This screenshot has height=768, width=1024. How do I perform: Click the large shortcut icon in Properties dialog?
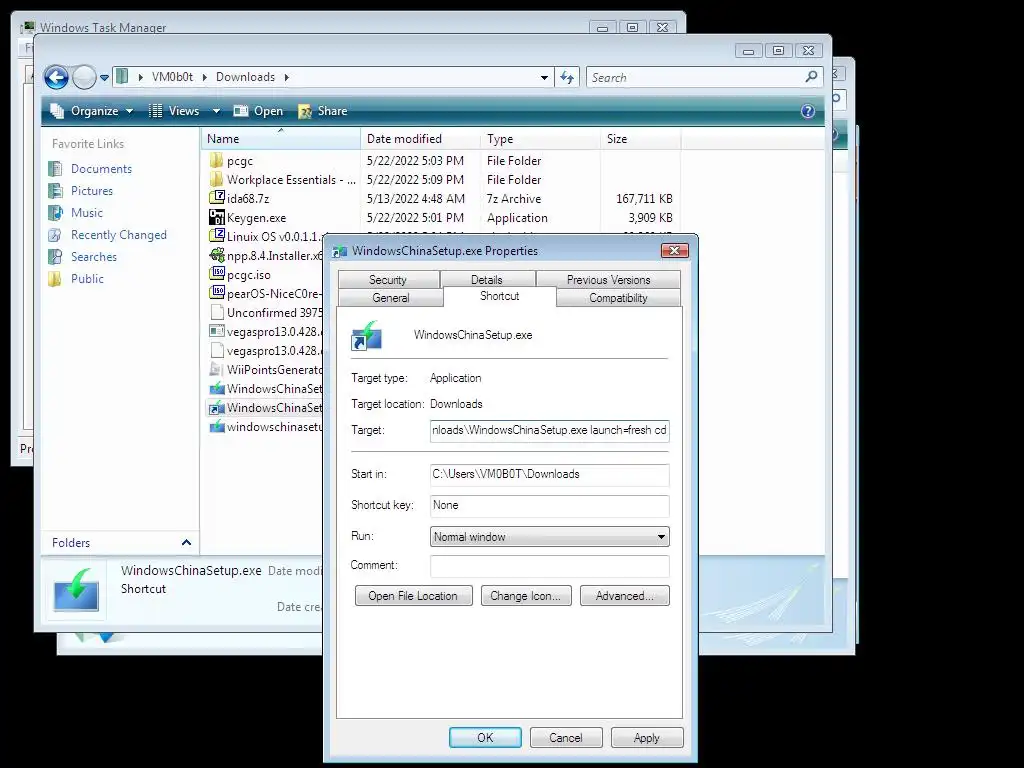click(x=366, y=336)
